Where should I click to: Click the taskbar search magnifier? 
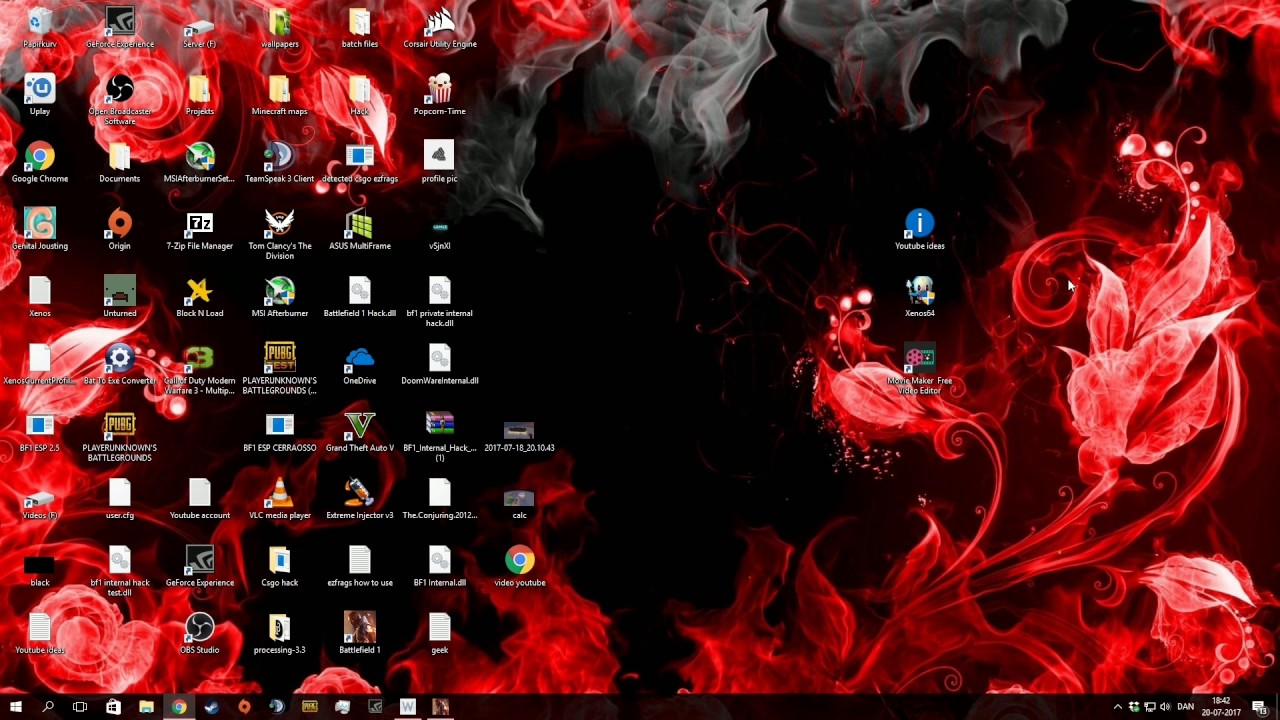(x=48, y=707)
